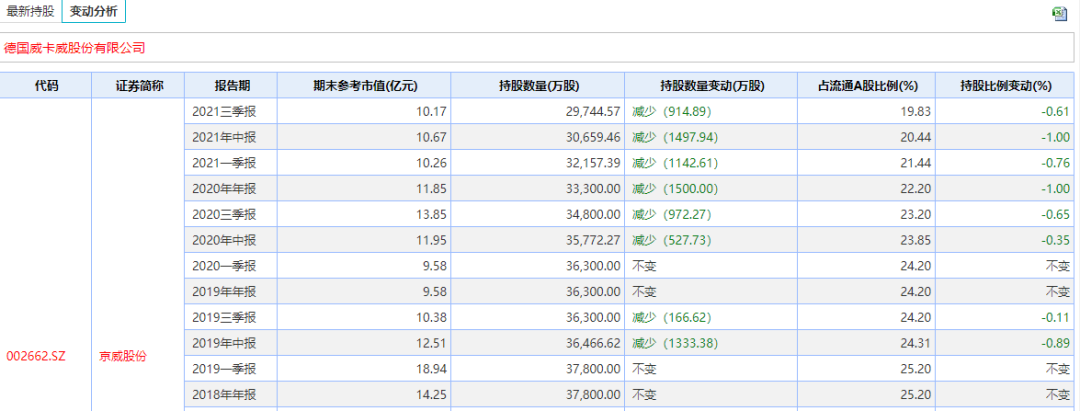Click market value 11.95
1080x411 pixels.
(x=432, y=240)
